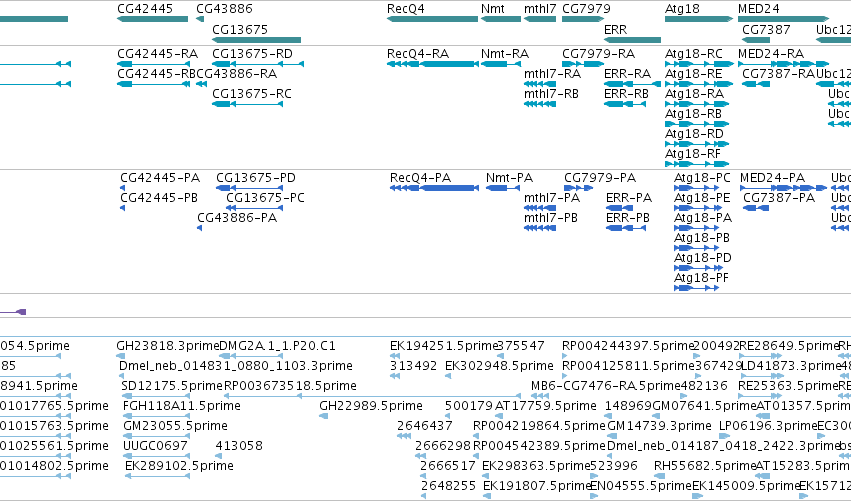The height and width of the screenshot is (501, 851).
Task: Click EST RP004219864.5prime
Action: click(x=539, y=426)
